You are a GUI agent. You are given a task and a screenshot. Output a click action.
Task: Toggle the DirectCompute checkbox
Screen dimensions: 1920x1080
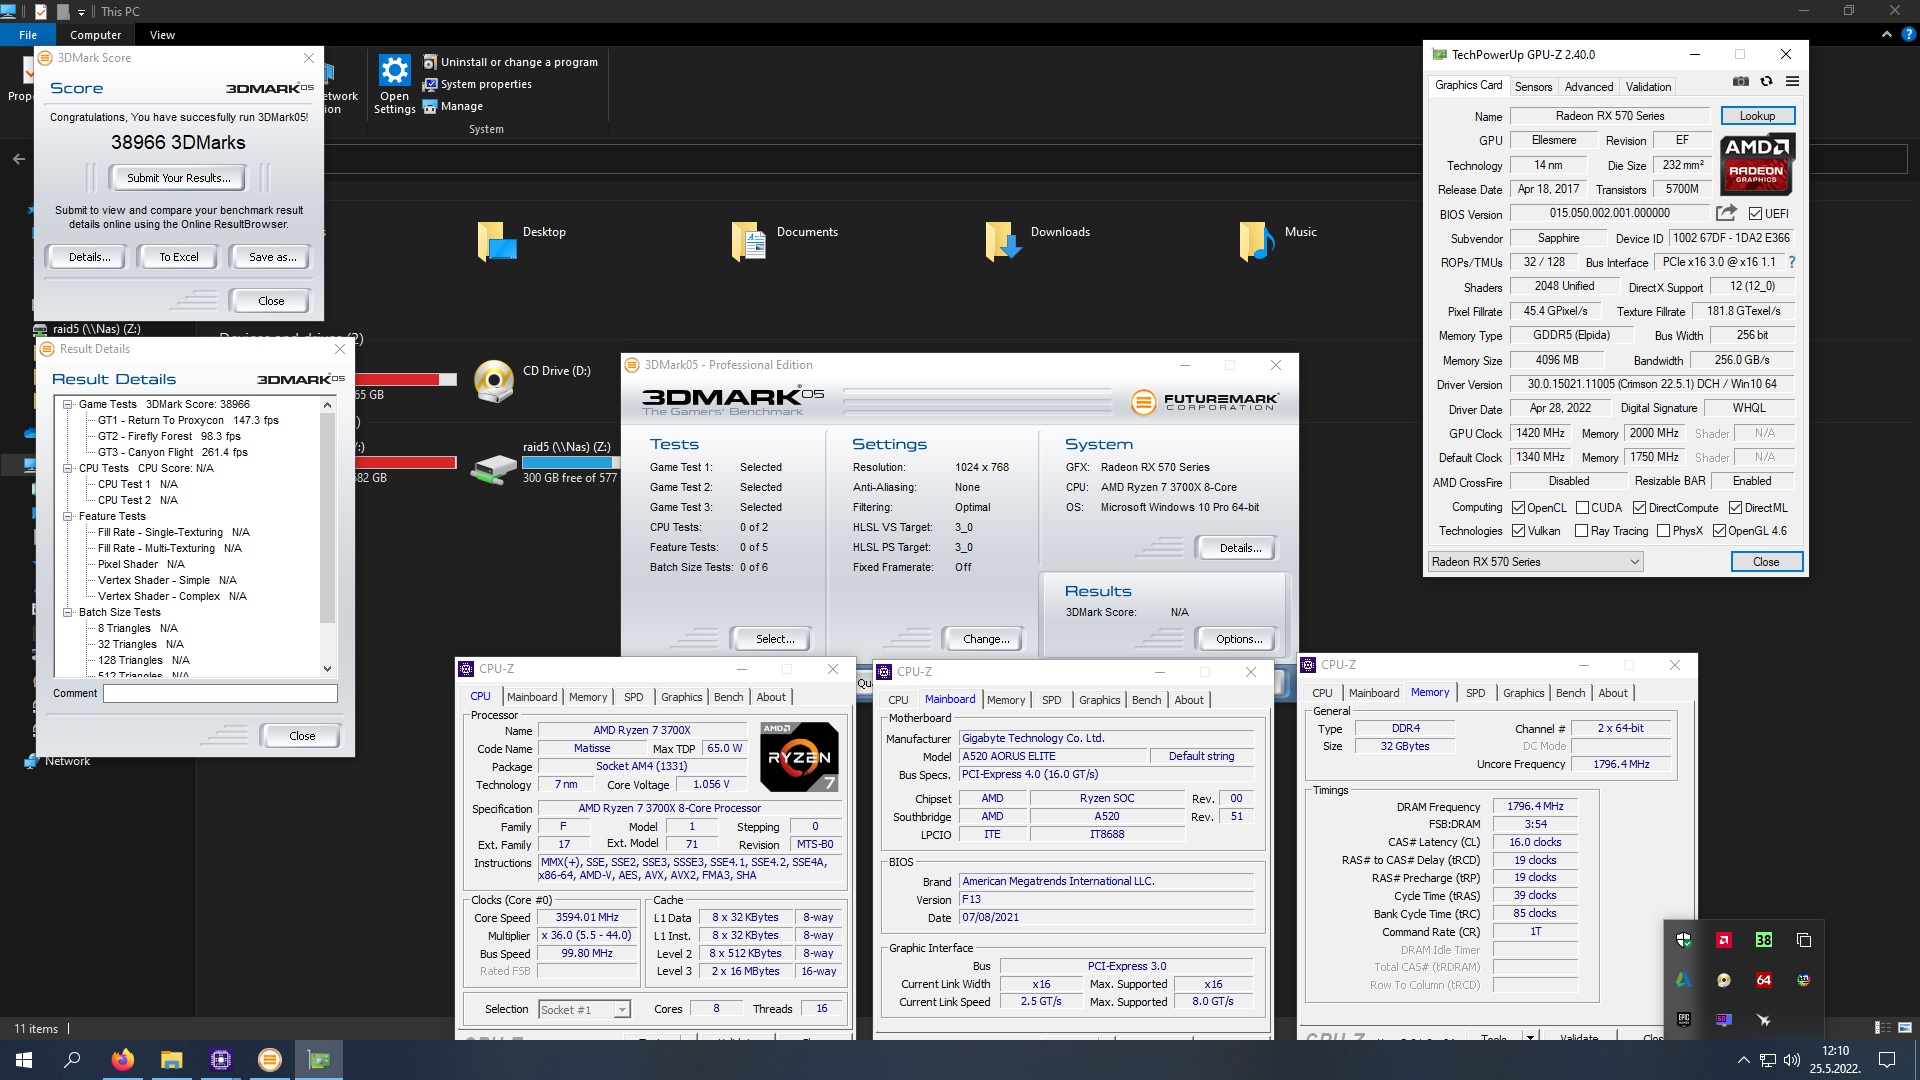click(1639, 508)
